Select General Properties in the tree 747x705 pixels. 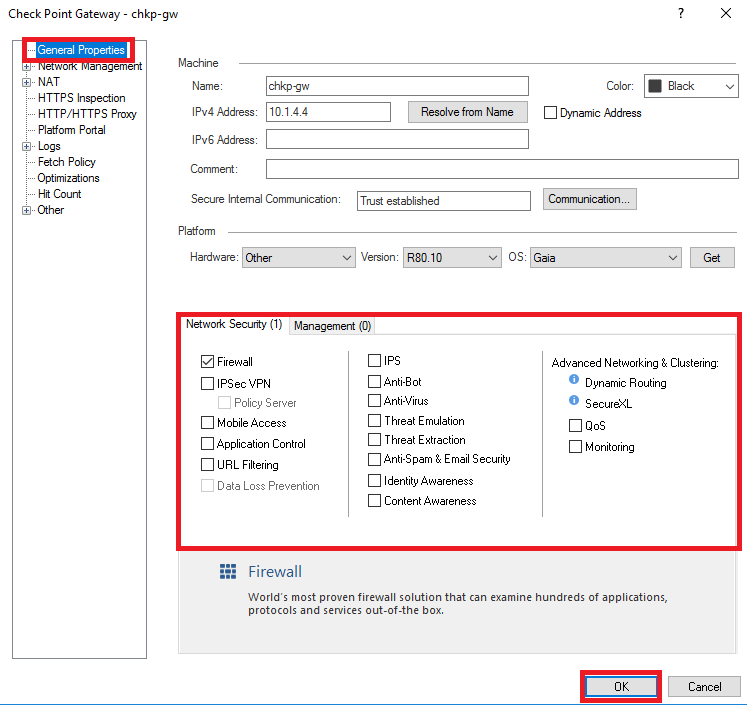coord(81,50)
